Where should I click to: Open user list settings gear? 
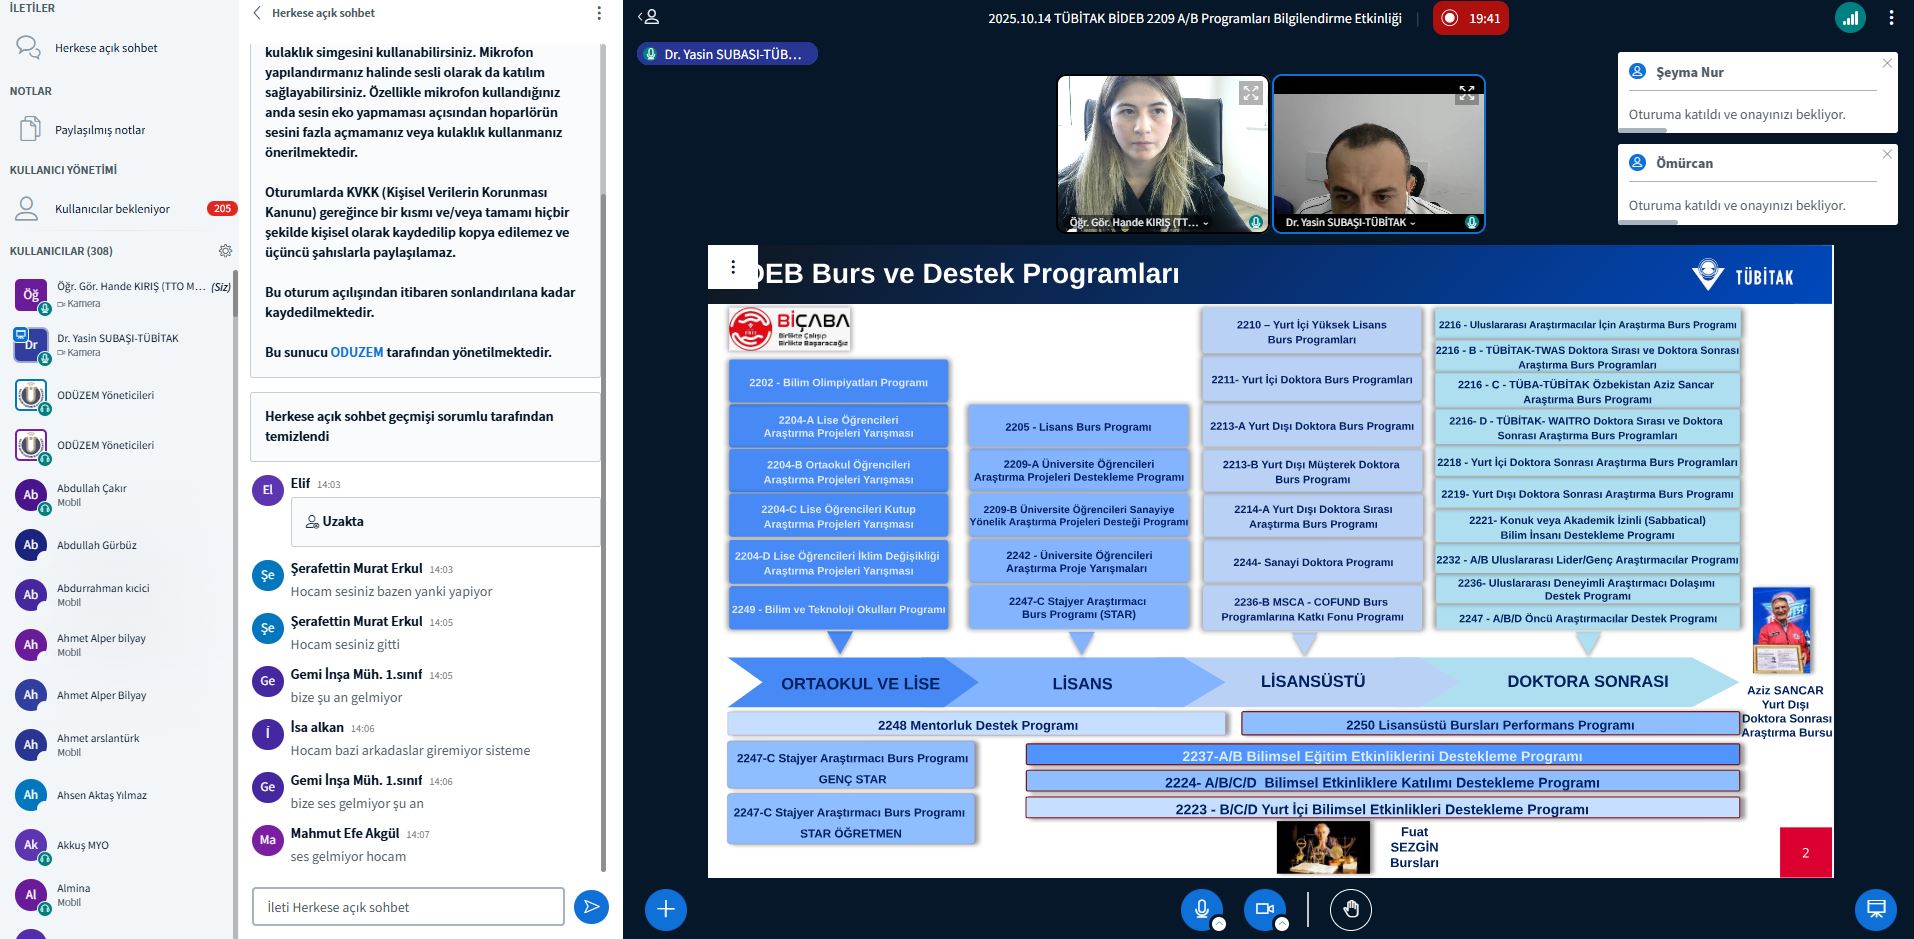225,251
